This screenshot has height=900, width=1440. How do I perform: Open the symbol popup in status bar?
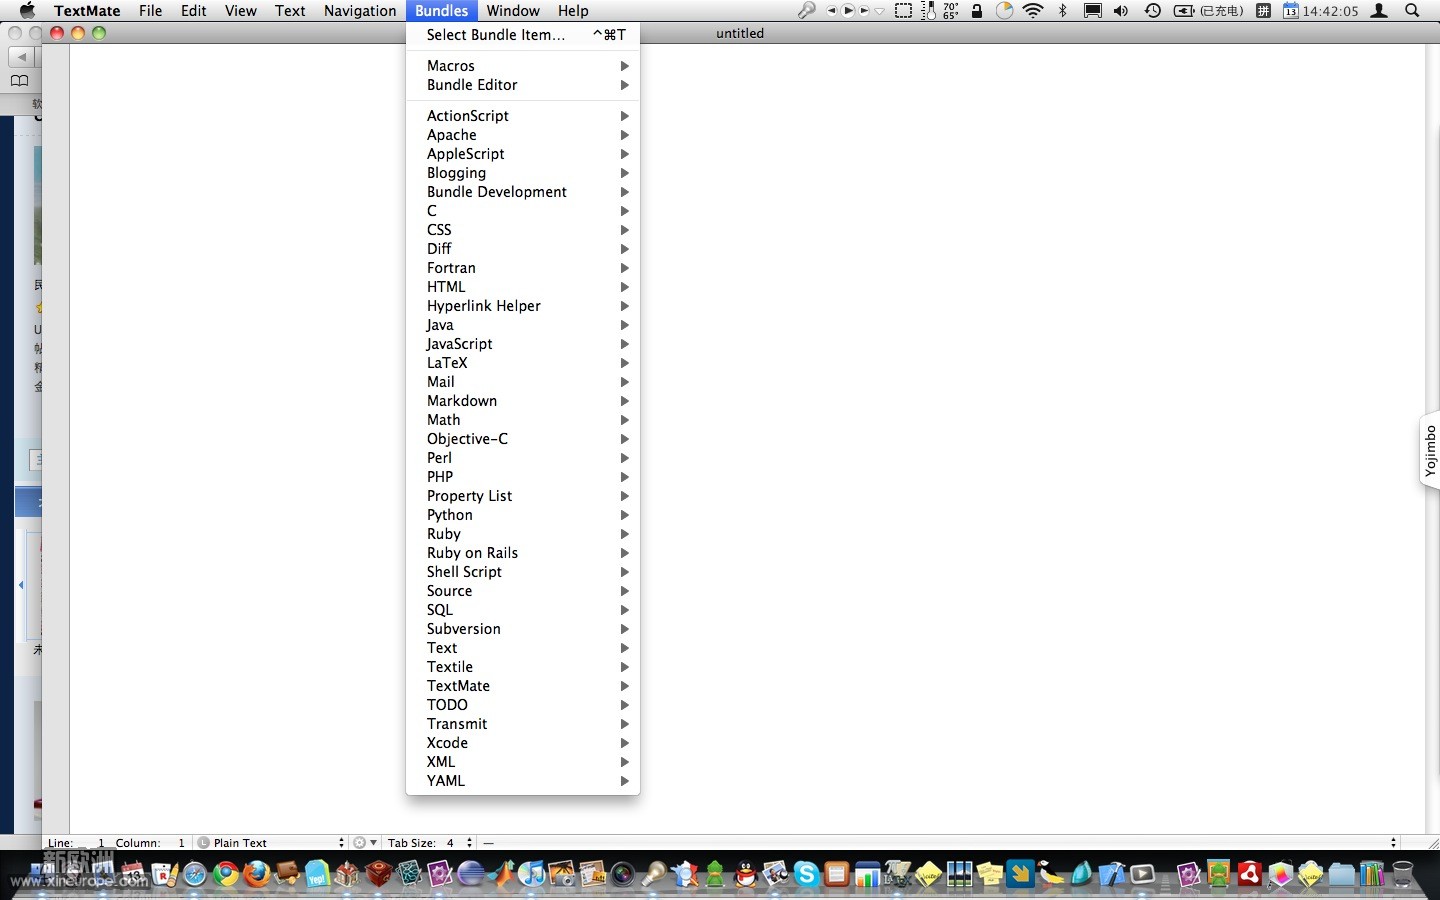(940, 843)
